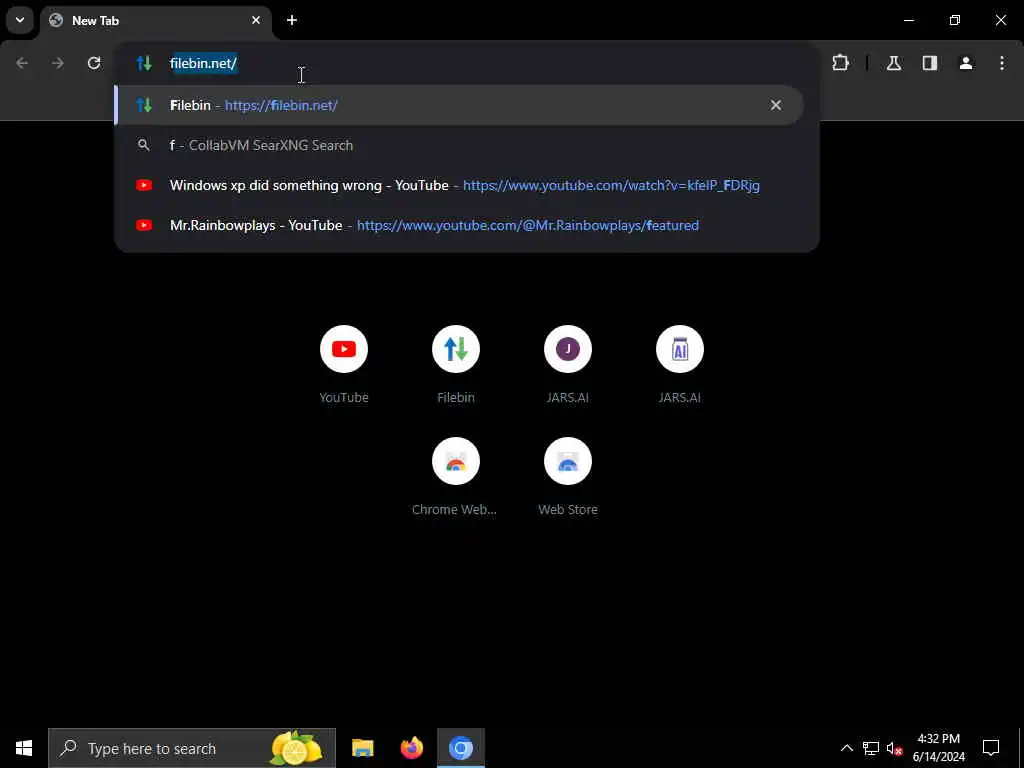Open File Explorer from the taskbar
The width and height of the screenshot is (1024, 768).
[x=362, y=748]
